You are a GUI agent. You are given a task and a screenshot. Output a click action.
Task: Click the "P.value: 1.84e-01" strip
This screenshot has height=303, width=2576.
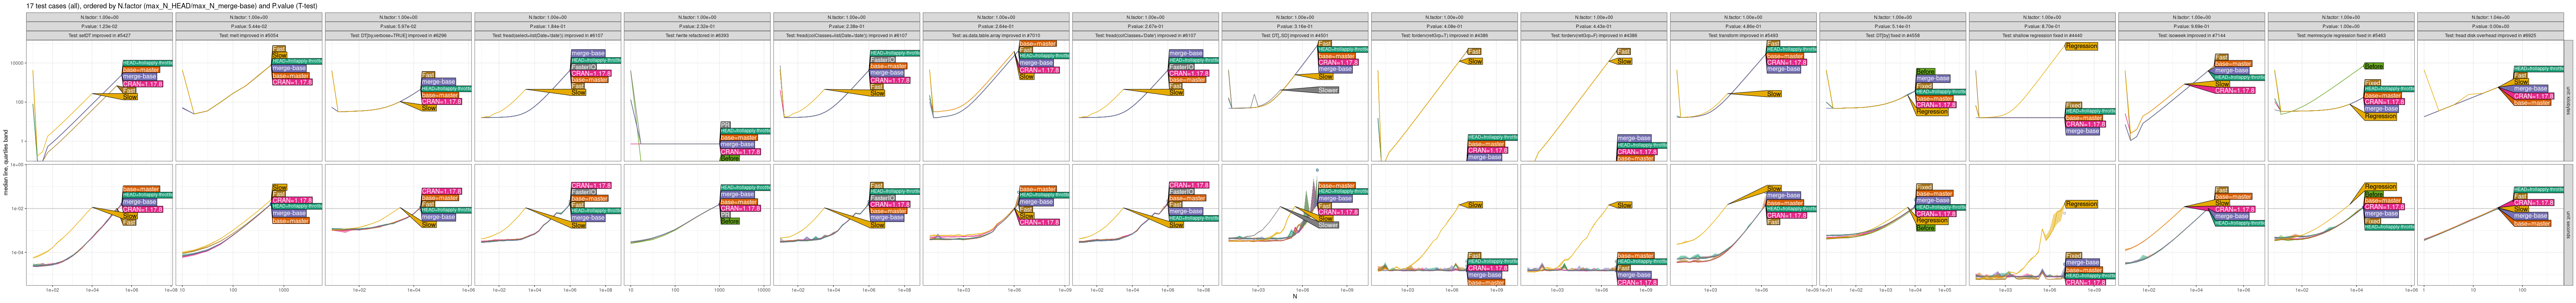[548, 27]
